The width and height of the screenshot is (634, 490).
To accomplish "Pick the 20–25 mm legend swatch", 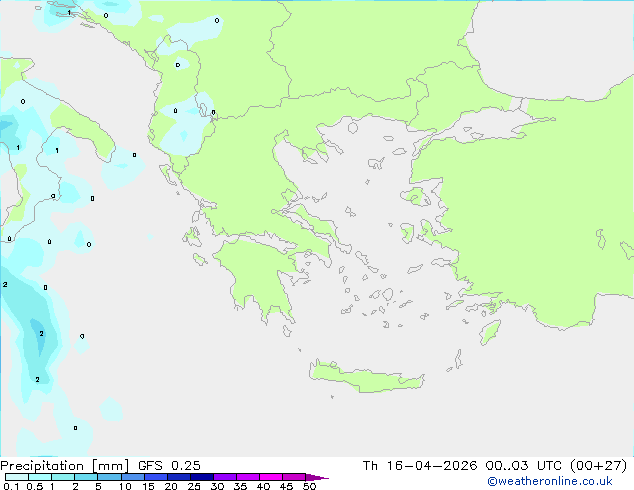I will 179,477.
